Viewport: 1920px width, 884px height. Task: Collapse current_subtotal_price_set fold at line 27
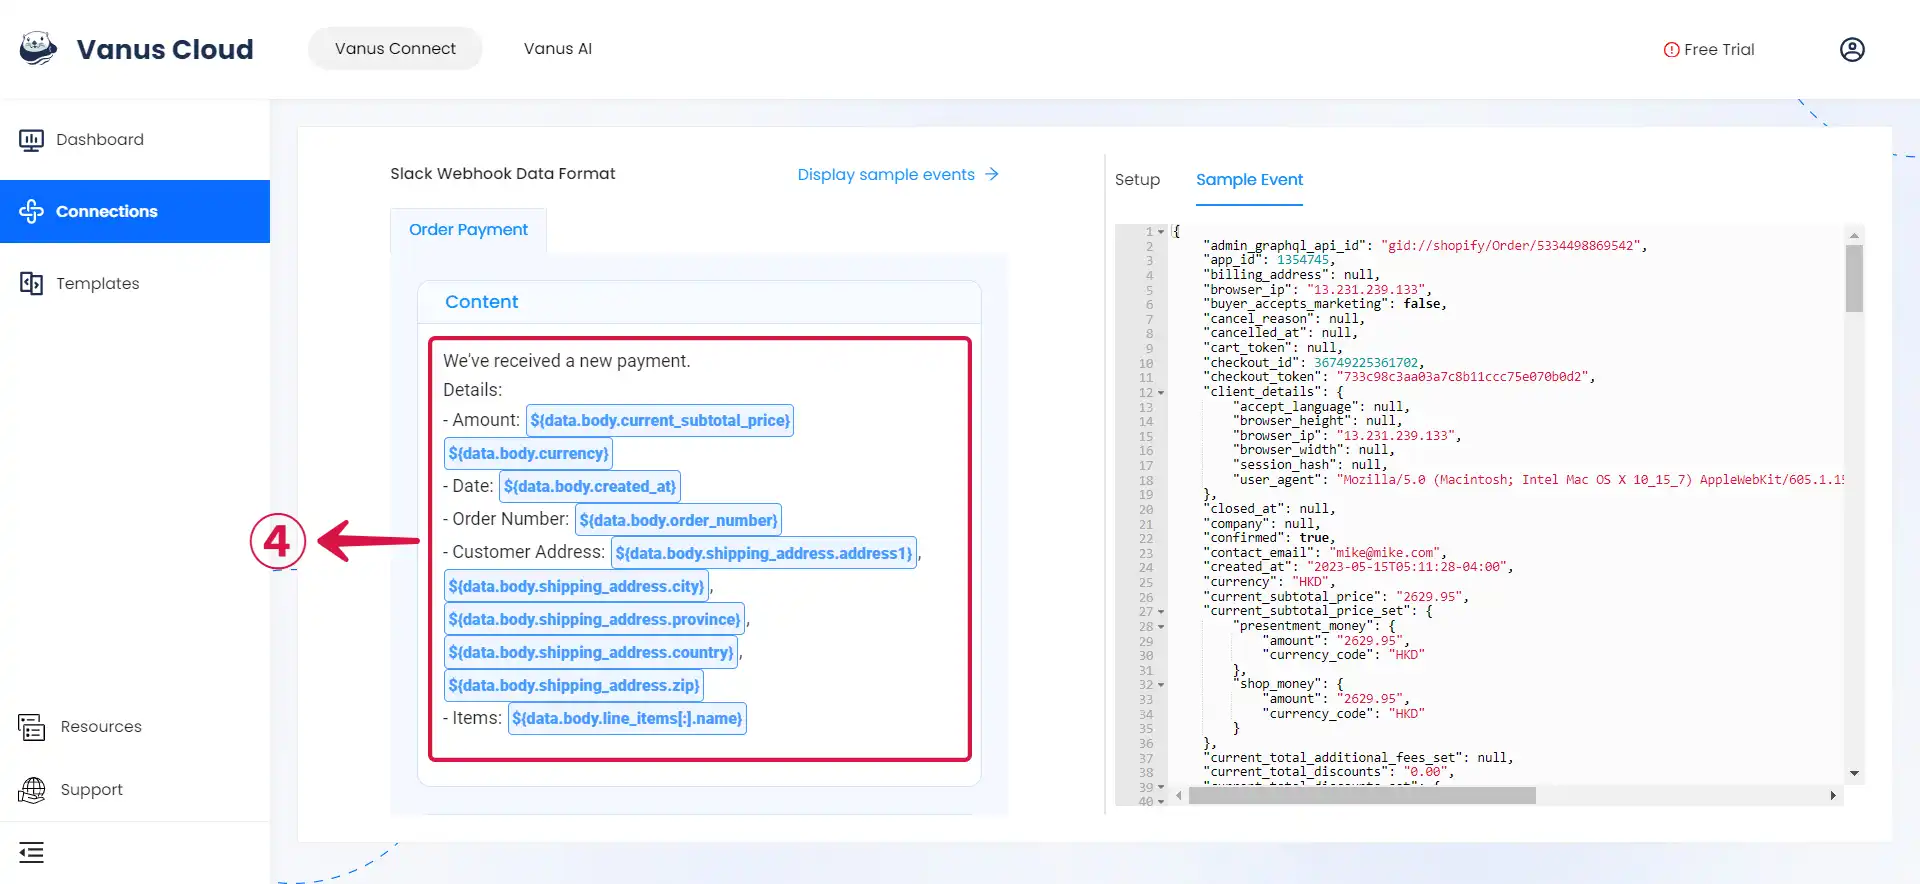[x=1161, y=612]
